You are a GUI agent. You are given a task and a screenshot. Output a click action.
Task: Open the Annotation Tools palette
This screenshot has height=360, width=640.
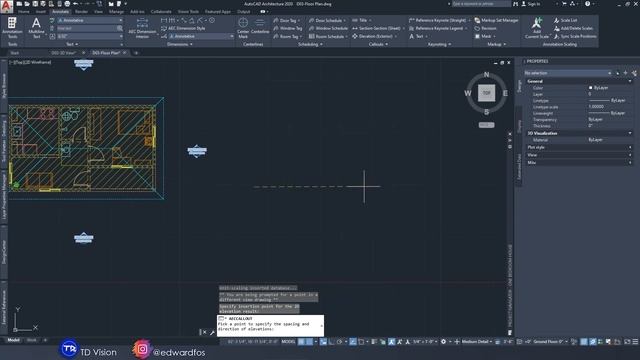point(12,28)
